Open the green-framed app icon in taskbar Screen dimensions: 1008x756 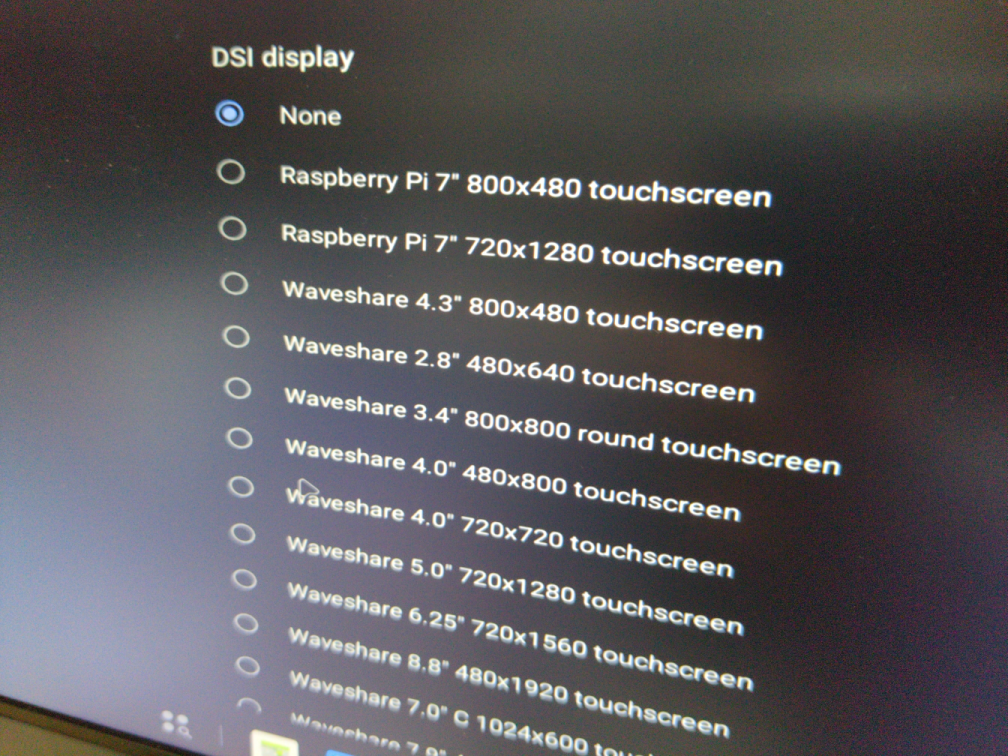coord(273,743)
